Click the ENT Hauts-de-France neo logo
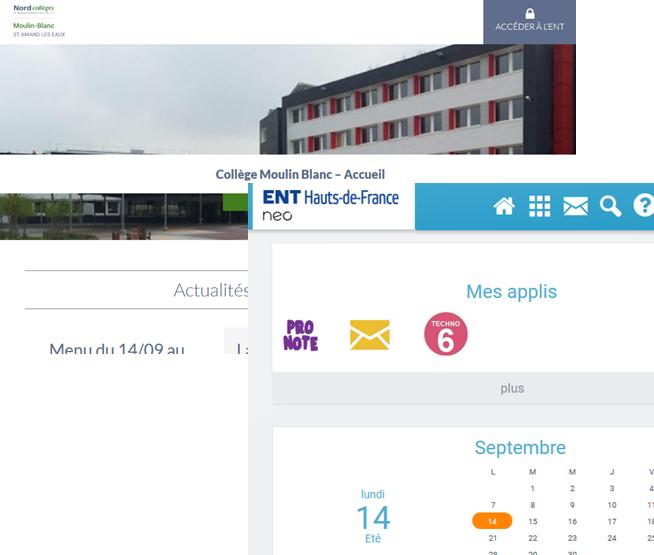 pos(331,205)
